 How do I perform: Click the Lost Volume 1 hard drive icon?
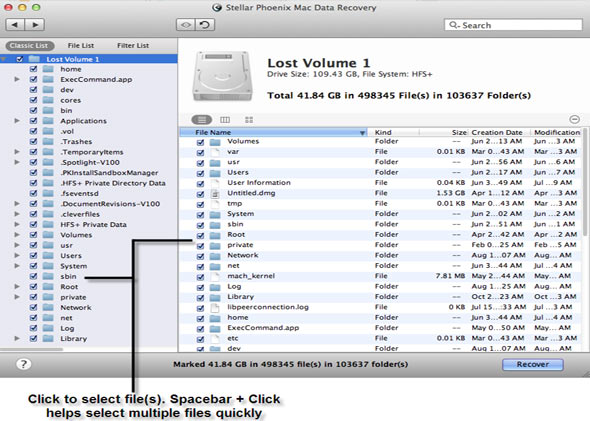222,77
